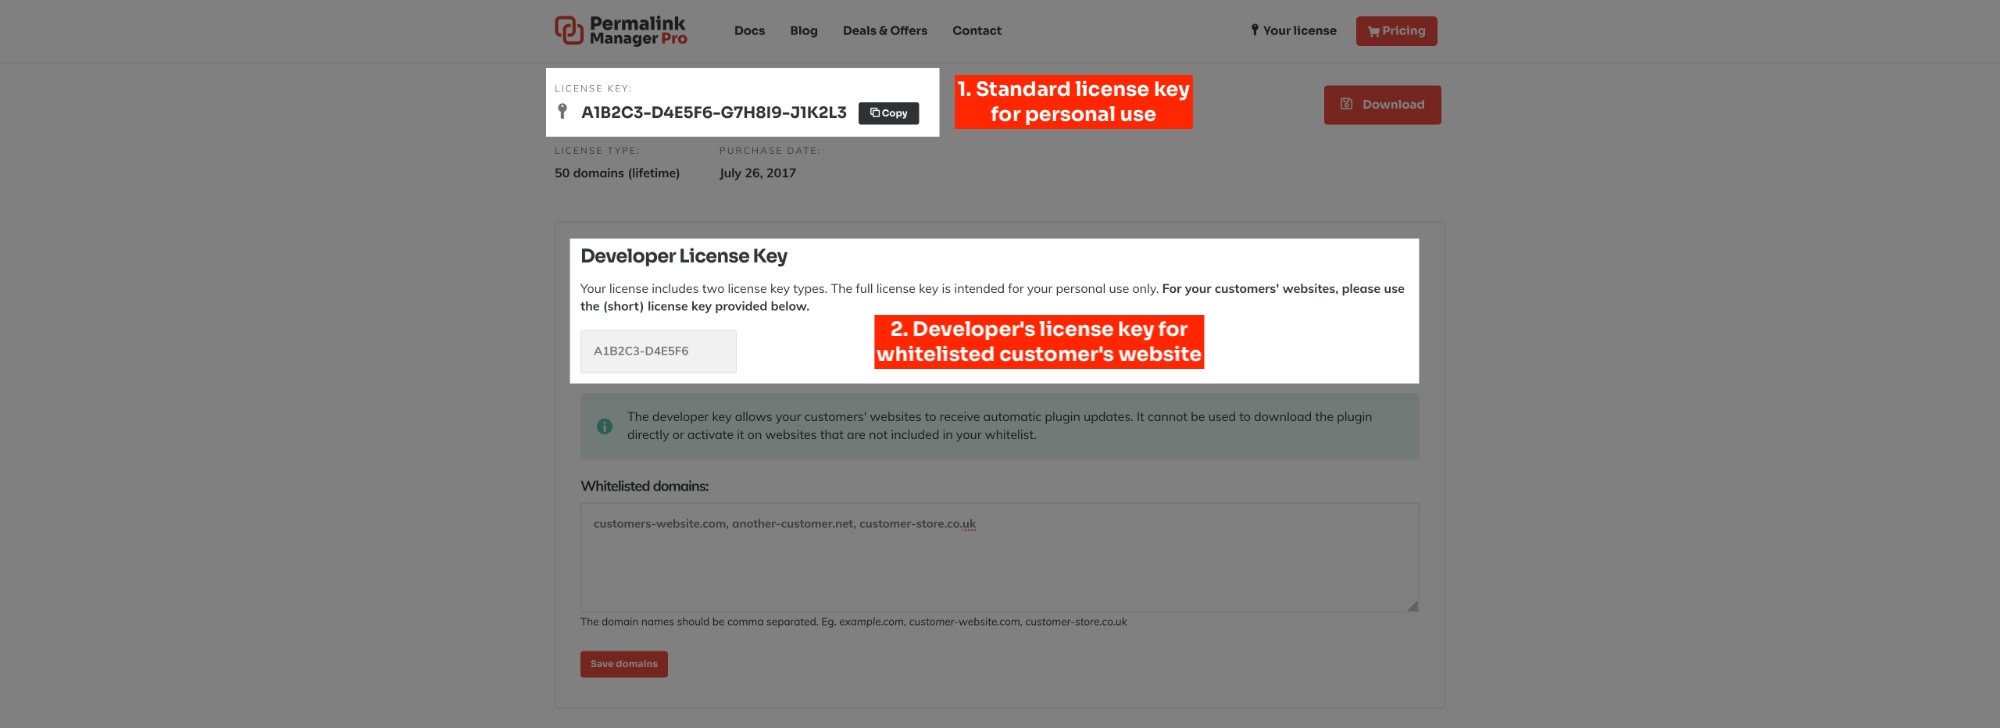
Task: Click the red Pricing button
Action: [1396, 31]
